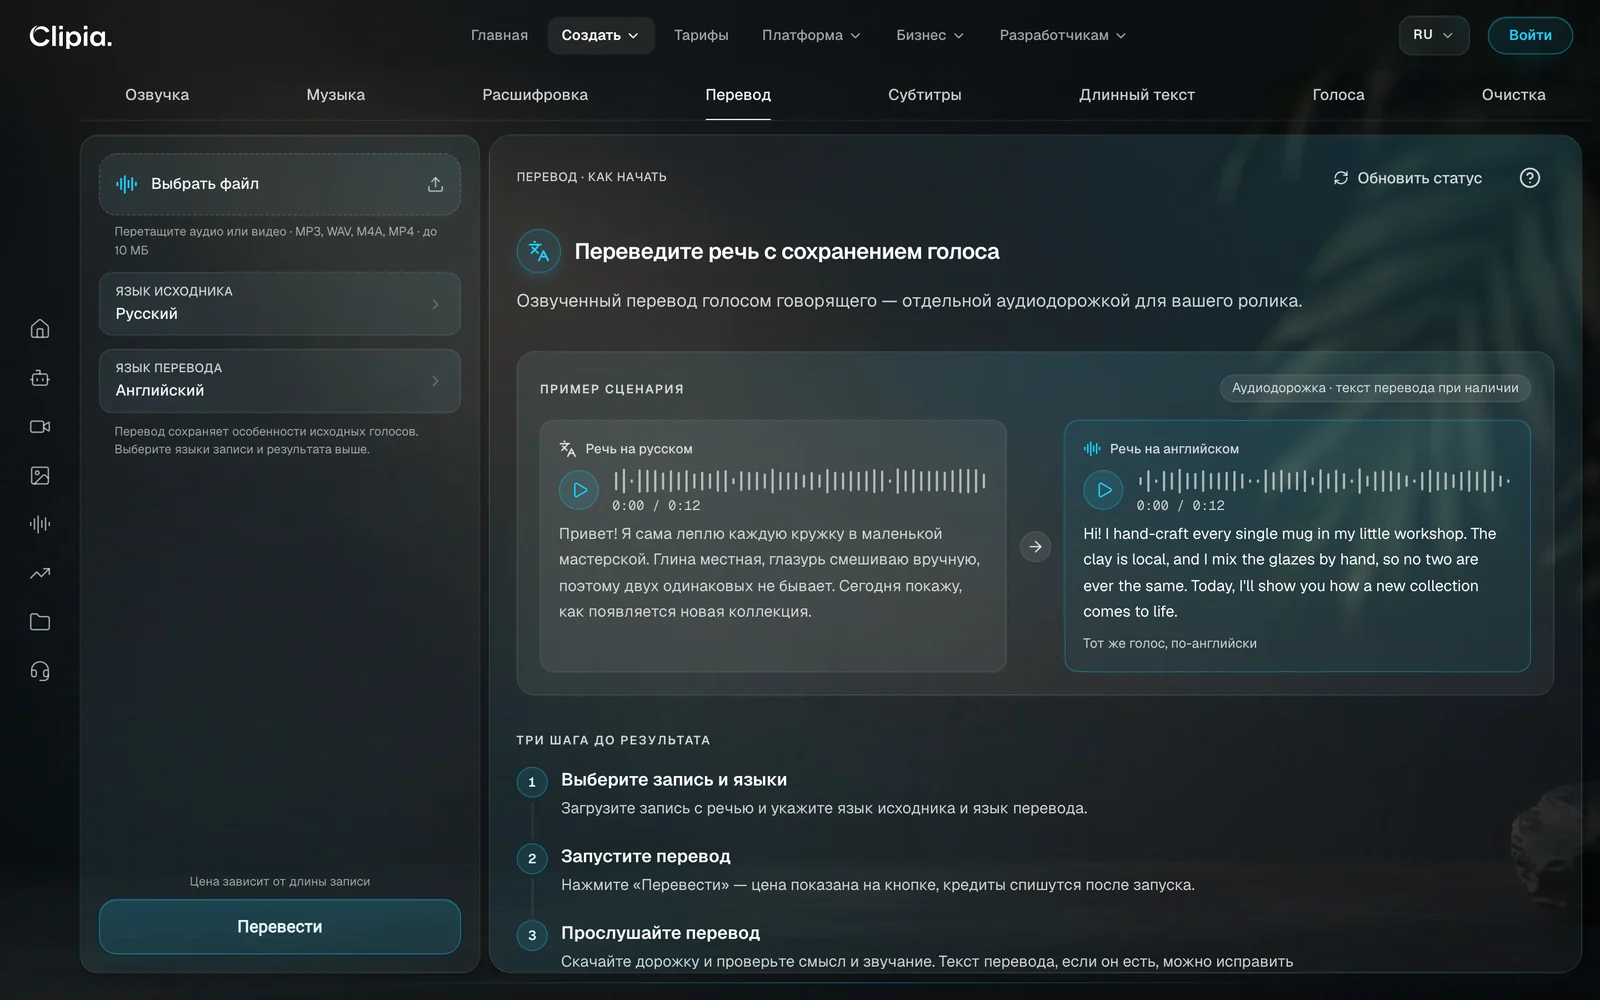Open the Создать dropdown menu

(600, 35)
